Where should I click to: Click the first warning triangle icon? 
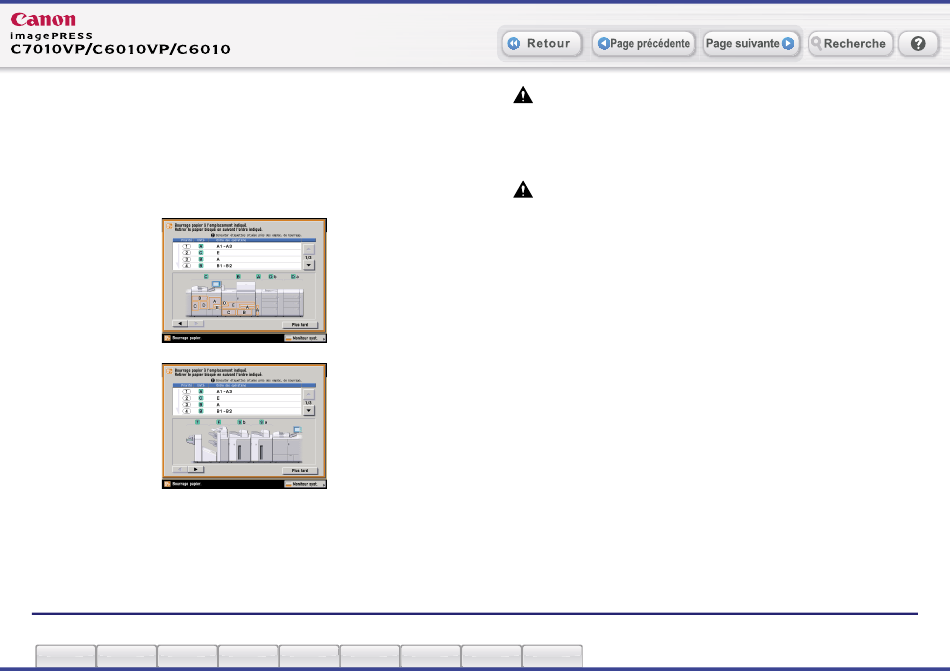pos(523,97)
